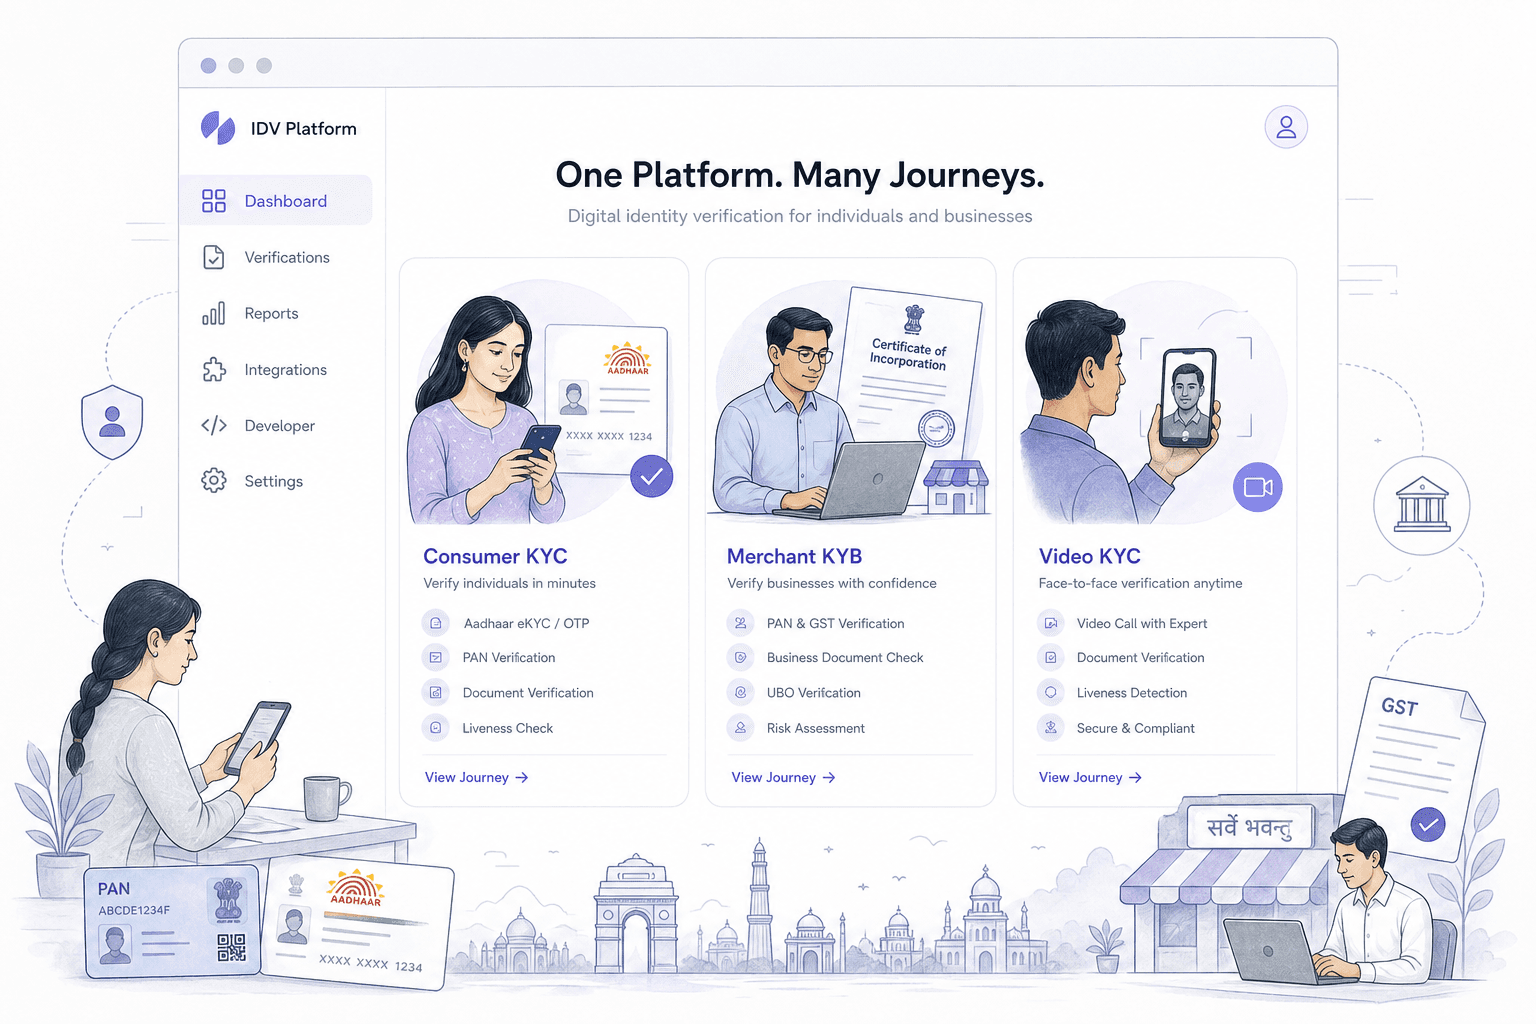
Task: Click the 'Aadhaar eKYC / OTP' text
Action: (x=526, y=623)
